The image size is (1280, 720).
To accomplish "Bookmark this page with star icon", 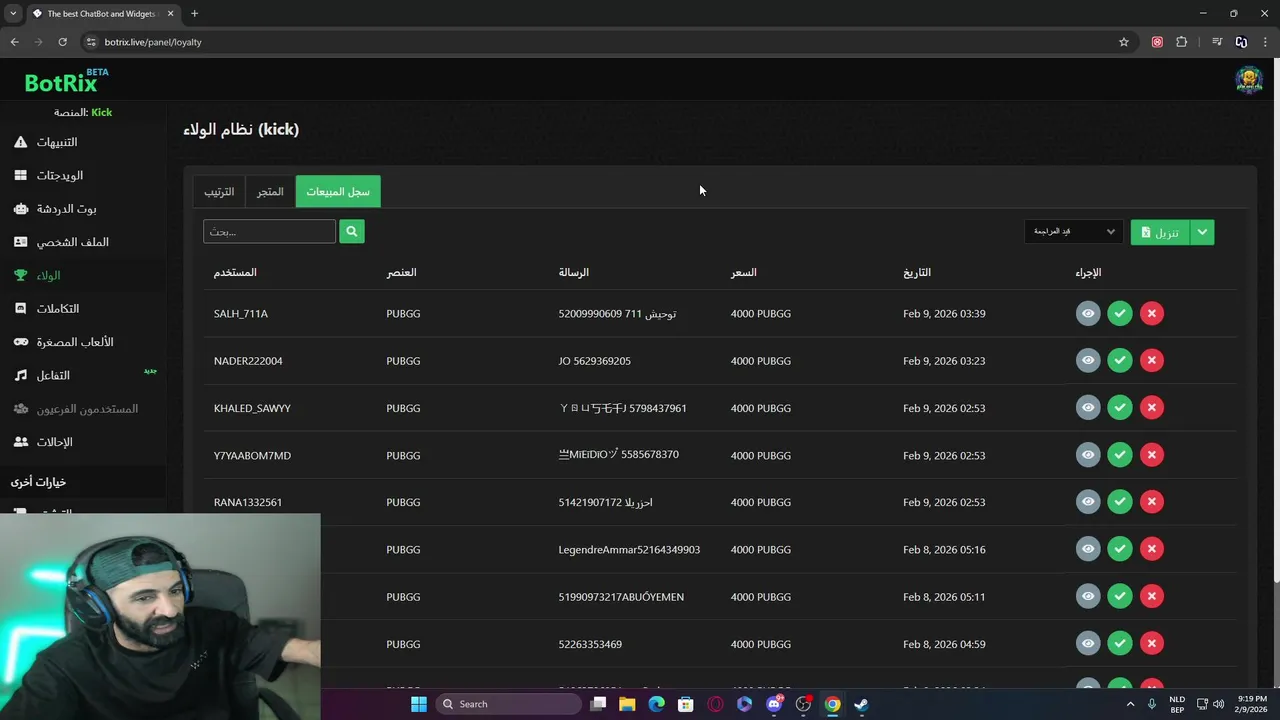I will pyautogui.click(x=1124, y=42).
